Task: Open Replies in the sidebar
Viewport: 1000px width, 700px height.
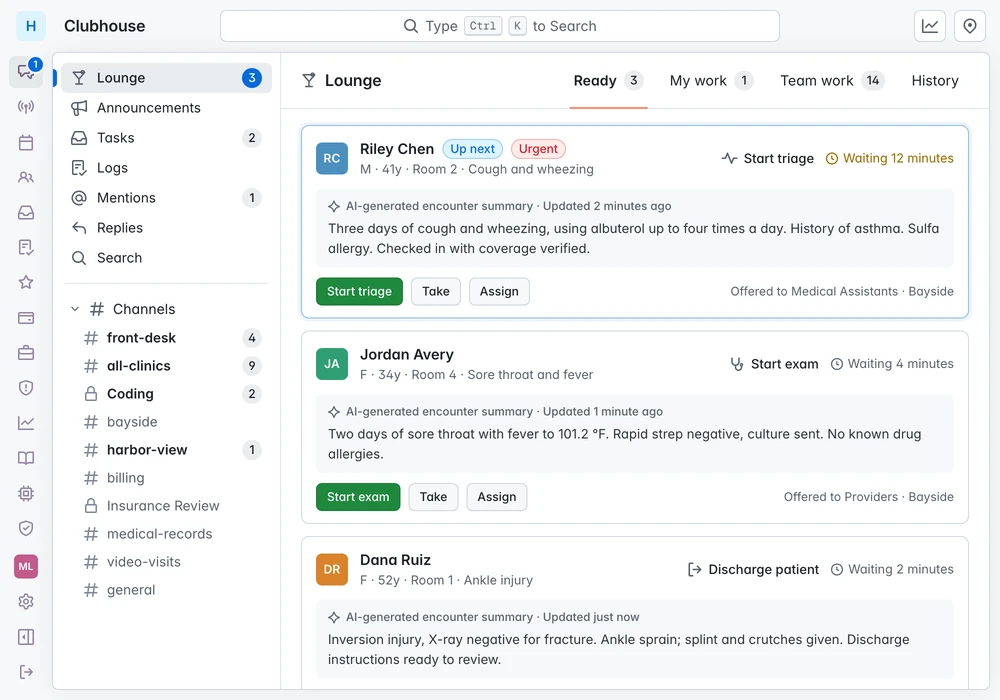Action: pyautogui.click(x=166, y=228)
